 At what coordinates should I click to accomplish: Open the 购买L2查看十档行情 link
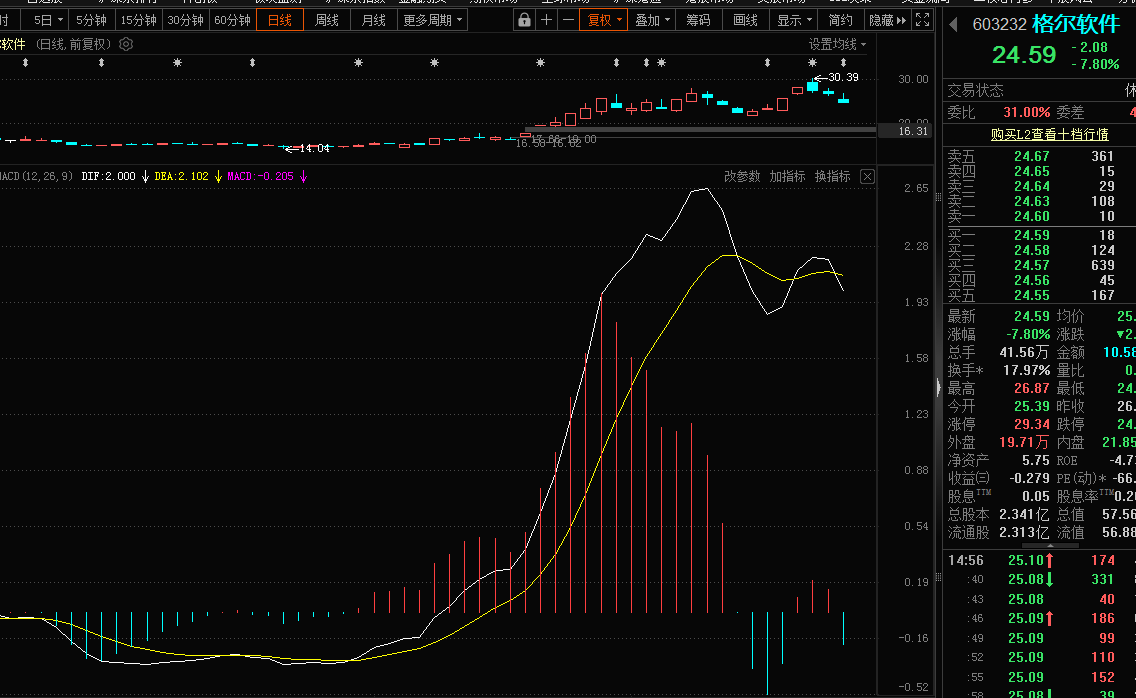tap(1050, 135)
